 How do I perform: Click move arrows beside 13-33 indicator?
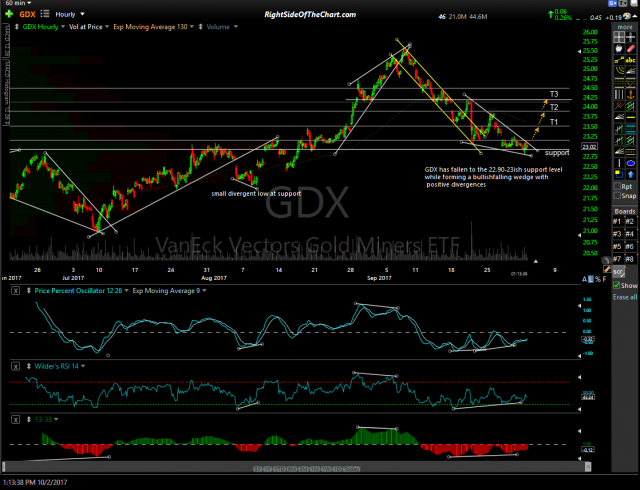pos(29,419)
